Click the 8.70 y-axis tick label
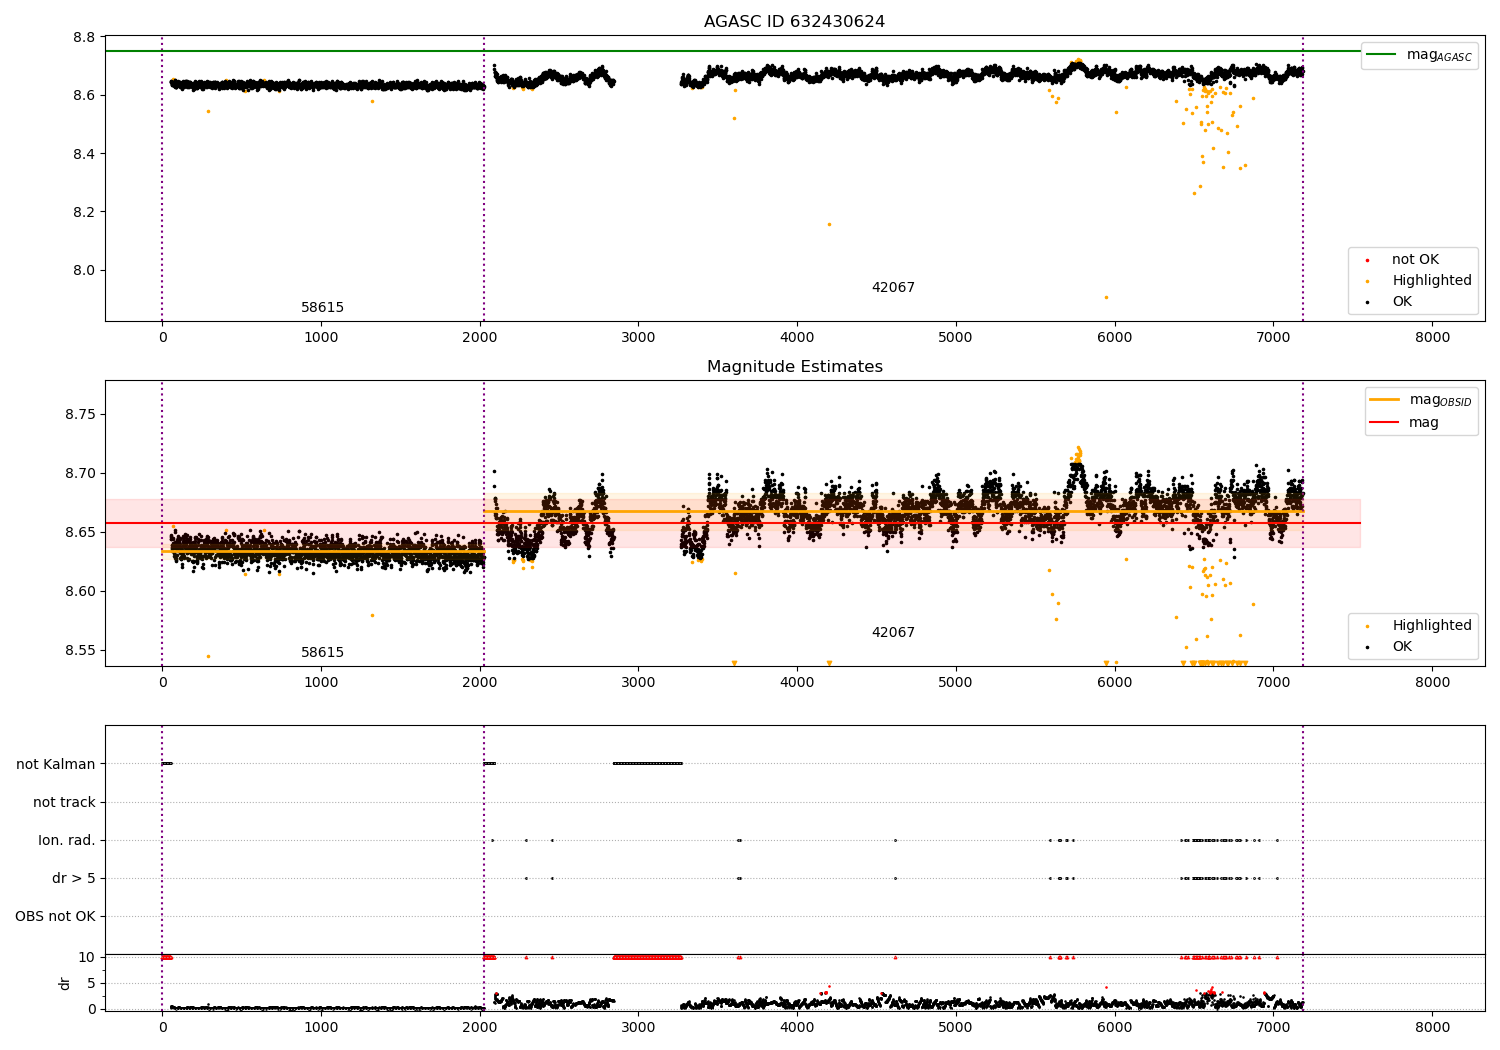Screen dimensions: 1500x1050 coord(81,473)
